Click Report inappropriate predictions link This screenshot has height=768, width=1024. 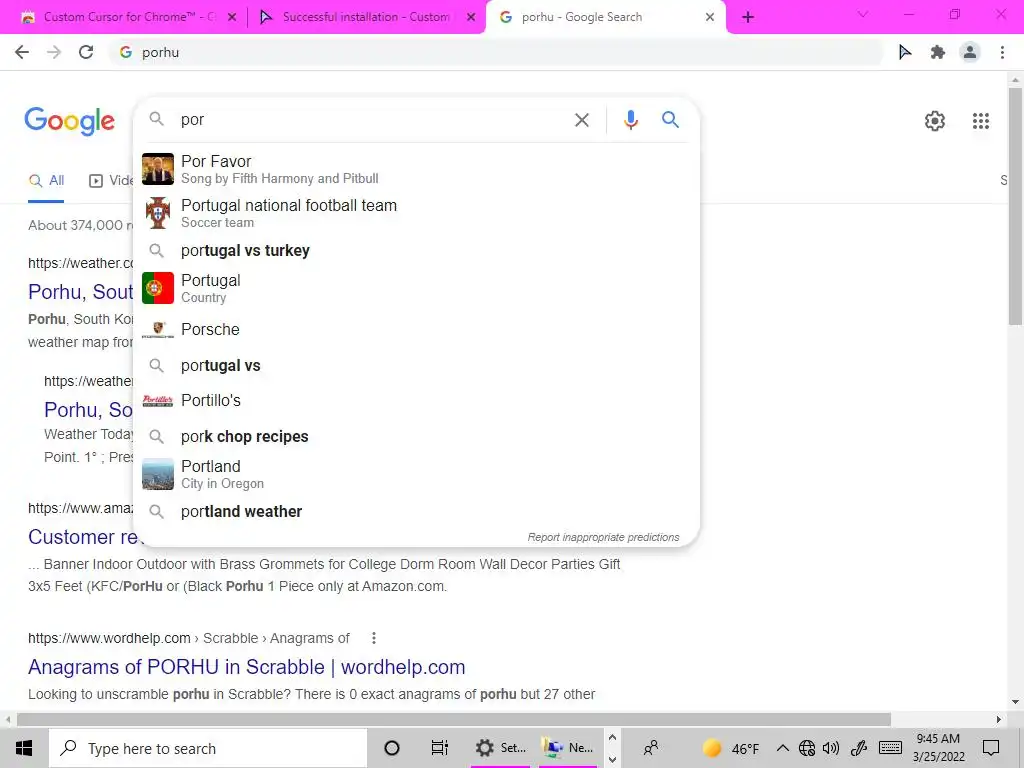tap(603, 537)
